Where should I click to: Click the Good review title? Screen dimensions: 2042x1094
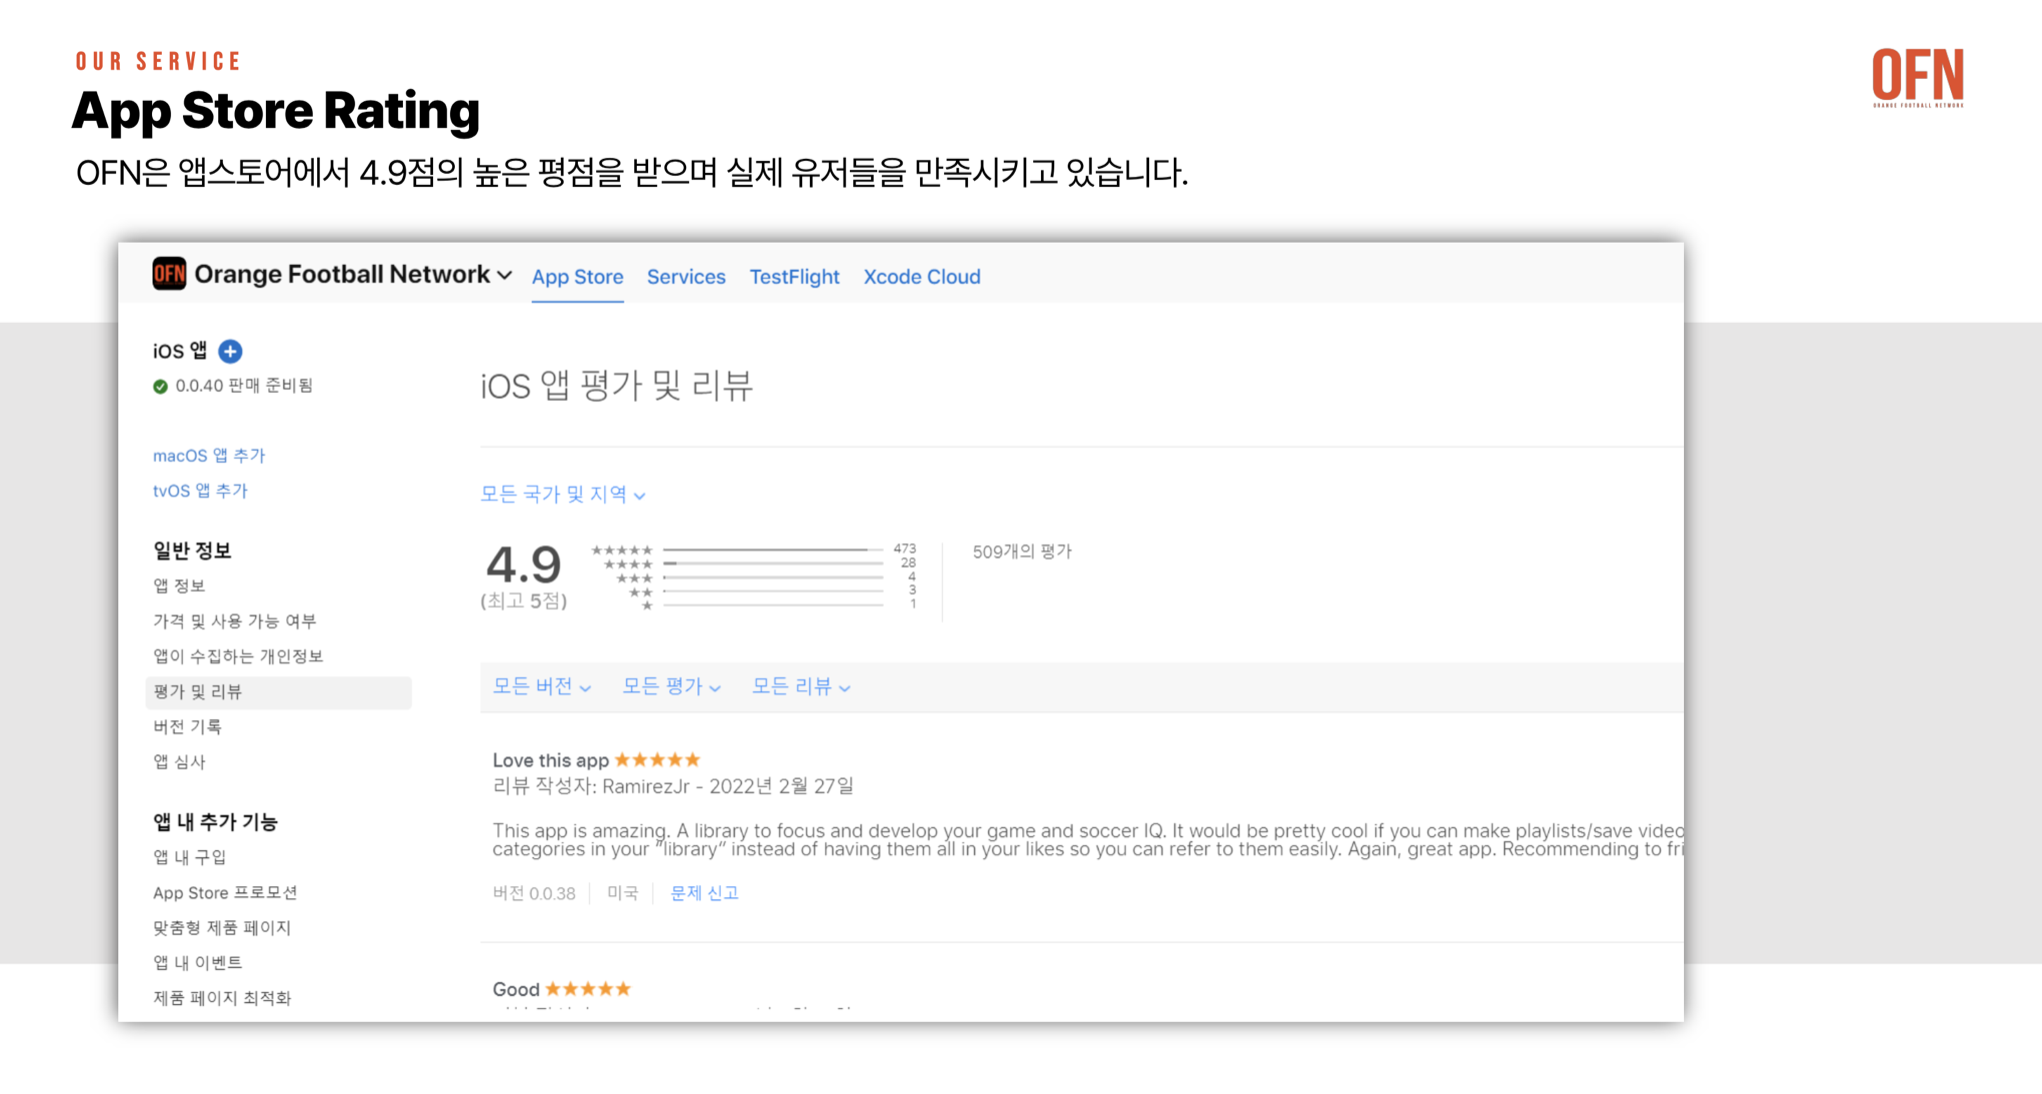coord(516,990)
